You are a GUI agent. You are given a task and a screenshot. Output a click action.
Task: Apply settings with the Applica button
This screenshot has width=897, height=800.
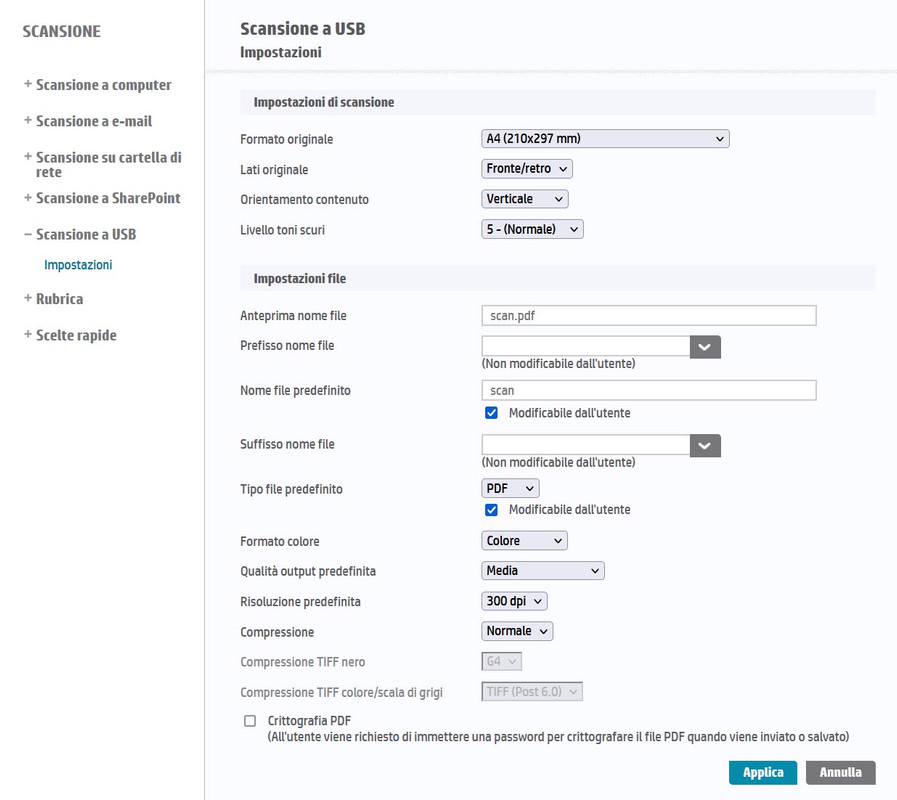click(763, 773)
